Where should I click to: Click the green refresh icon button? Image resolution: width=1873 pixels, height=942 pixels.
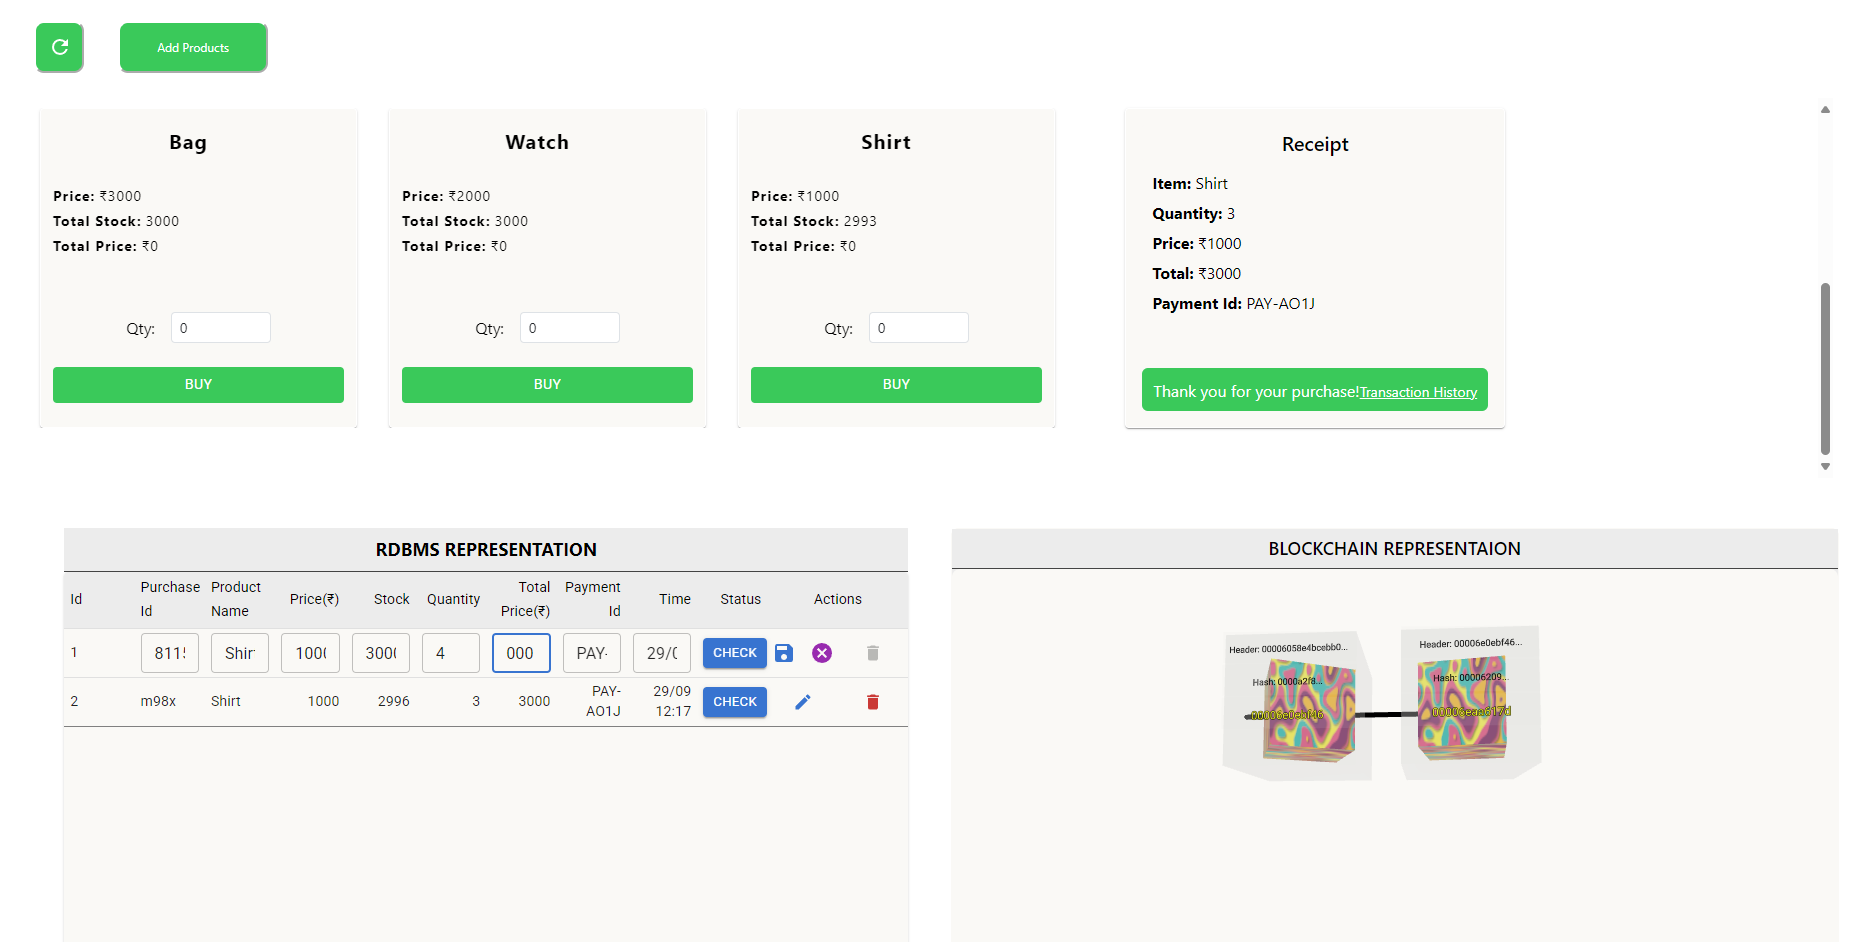60,47
